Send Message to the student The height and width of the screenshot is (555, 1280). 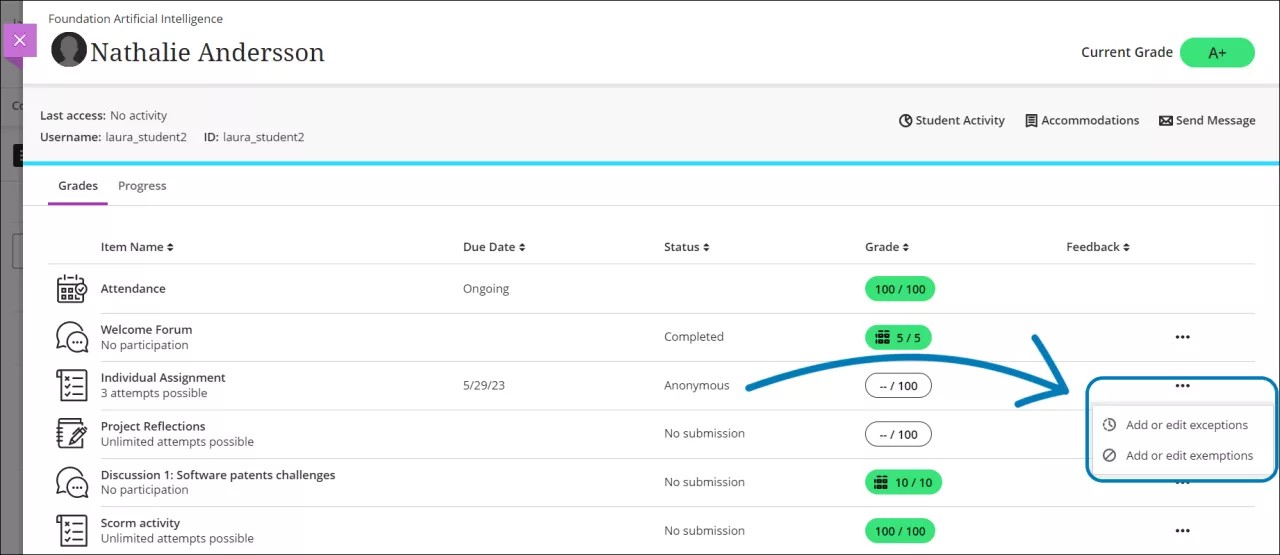(1206, 120)
